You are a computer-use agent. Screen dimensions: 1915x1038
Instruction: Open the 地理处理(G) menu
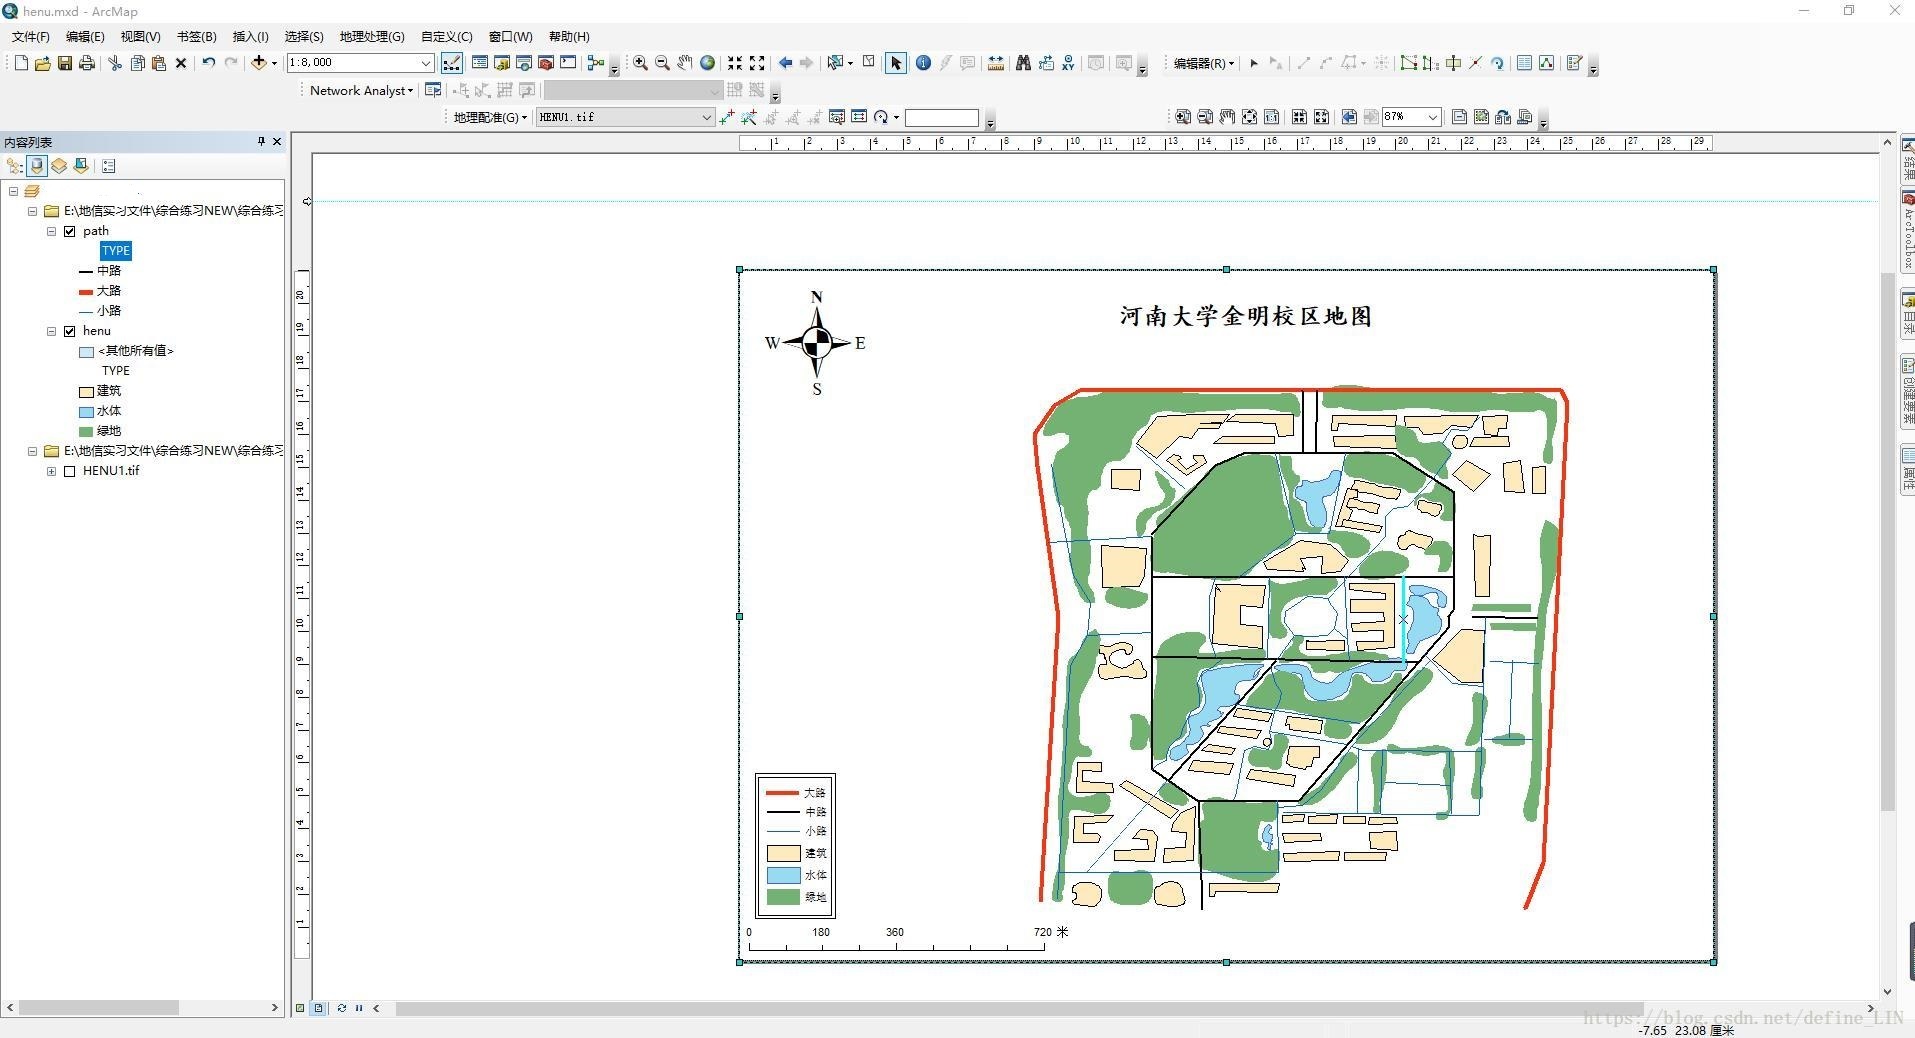point(370,36)
